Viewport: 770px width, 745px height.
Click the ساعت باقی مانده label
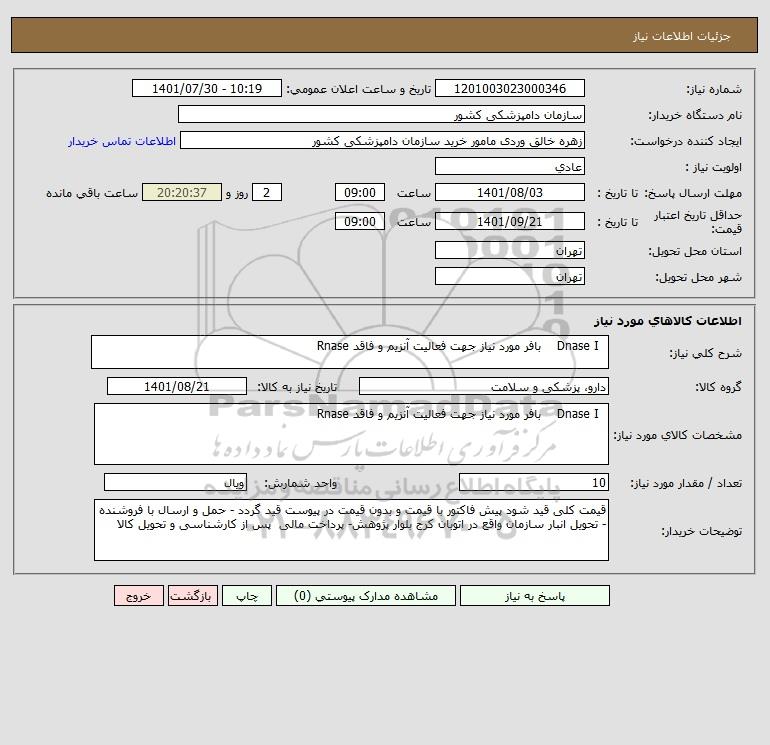pos(92,193)
